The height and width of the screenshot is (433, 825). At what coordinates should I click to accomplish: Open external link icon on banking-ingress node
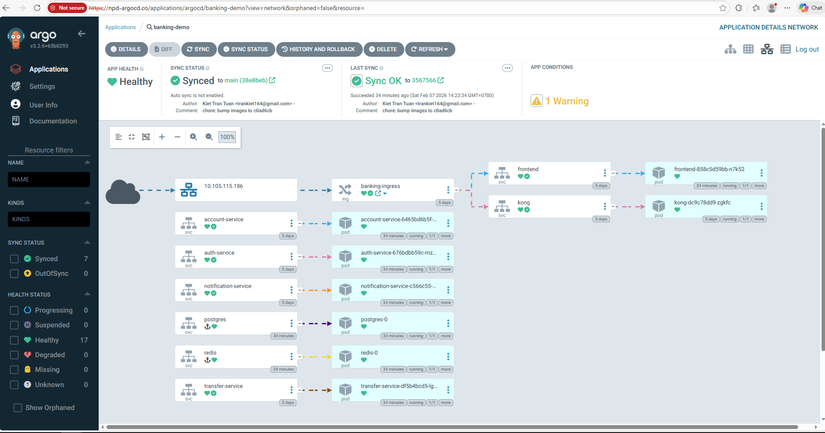pos(378,193)
